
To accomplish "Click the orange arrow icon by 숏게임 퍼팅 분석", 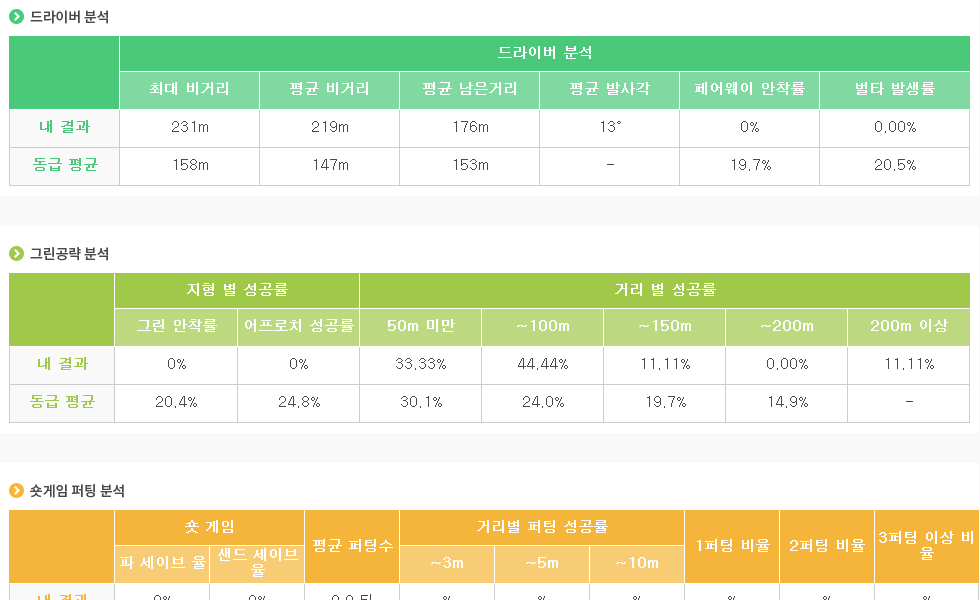I will coord(16,491).
